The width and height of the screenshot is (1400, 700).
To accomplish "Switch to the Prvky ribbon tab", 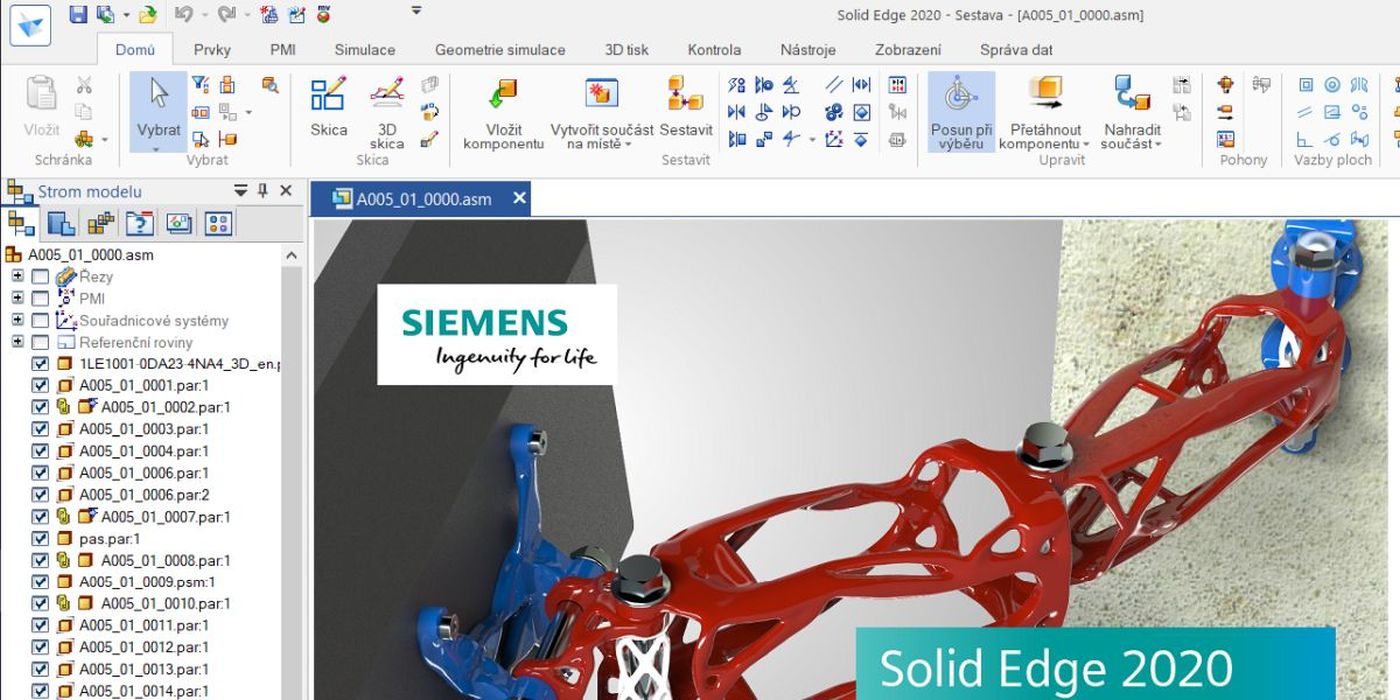I will click(212, 50).
